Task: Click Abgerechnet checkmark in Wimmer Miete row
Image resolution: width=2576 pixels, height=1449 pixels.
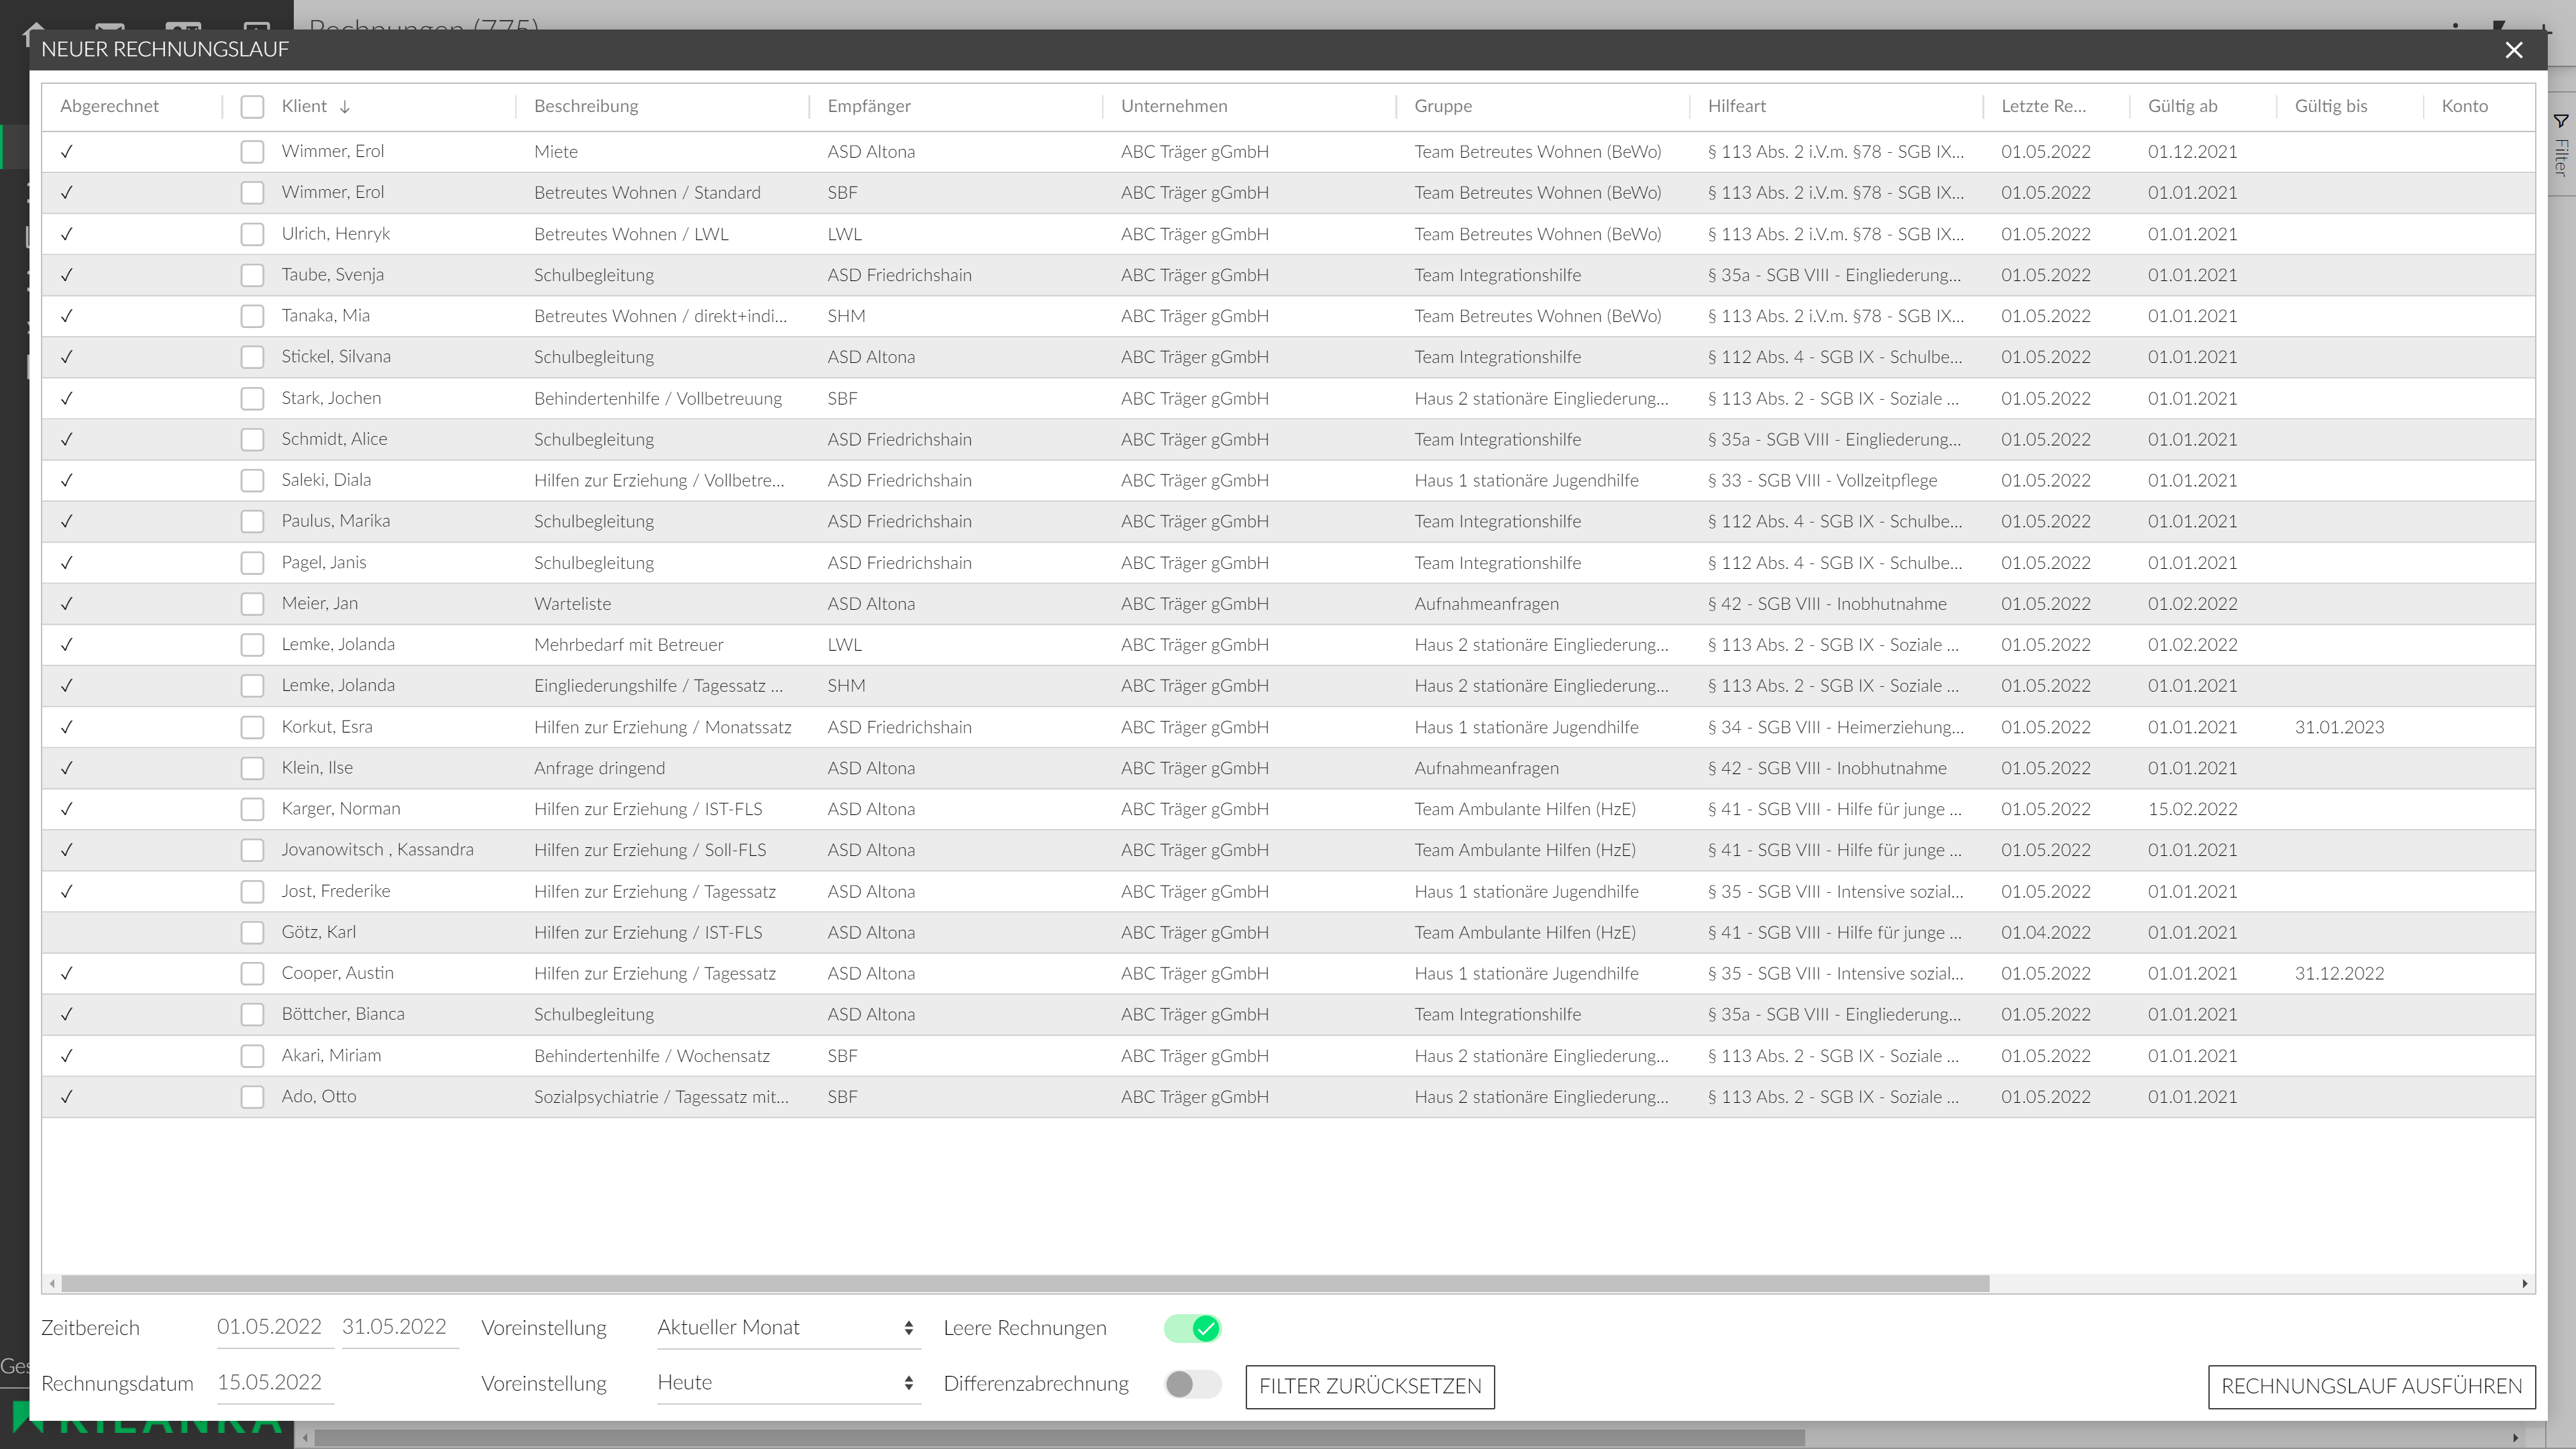Action: click(67, 152)
